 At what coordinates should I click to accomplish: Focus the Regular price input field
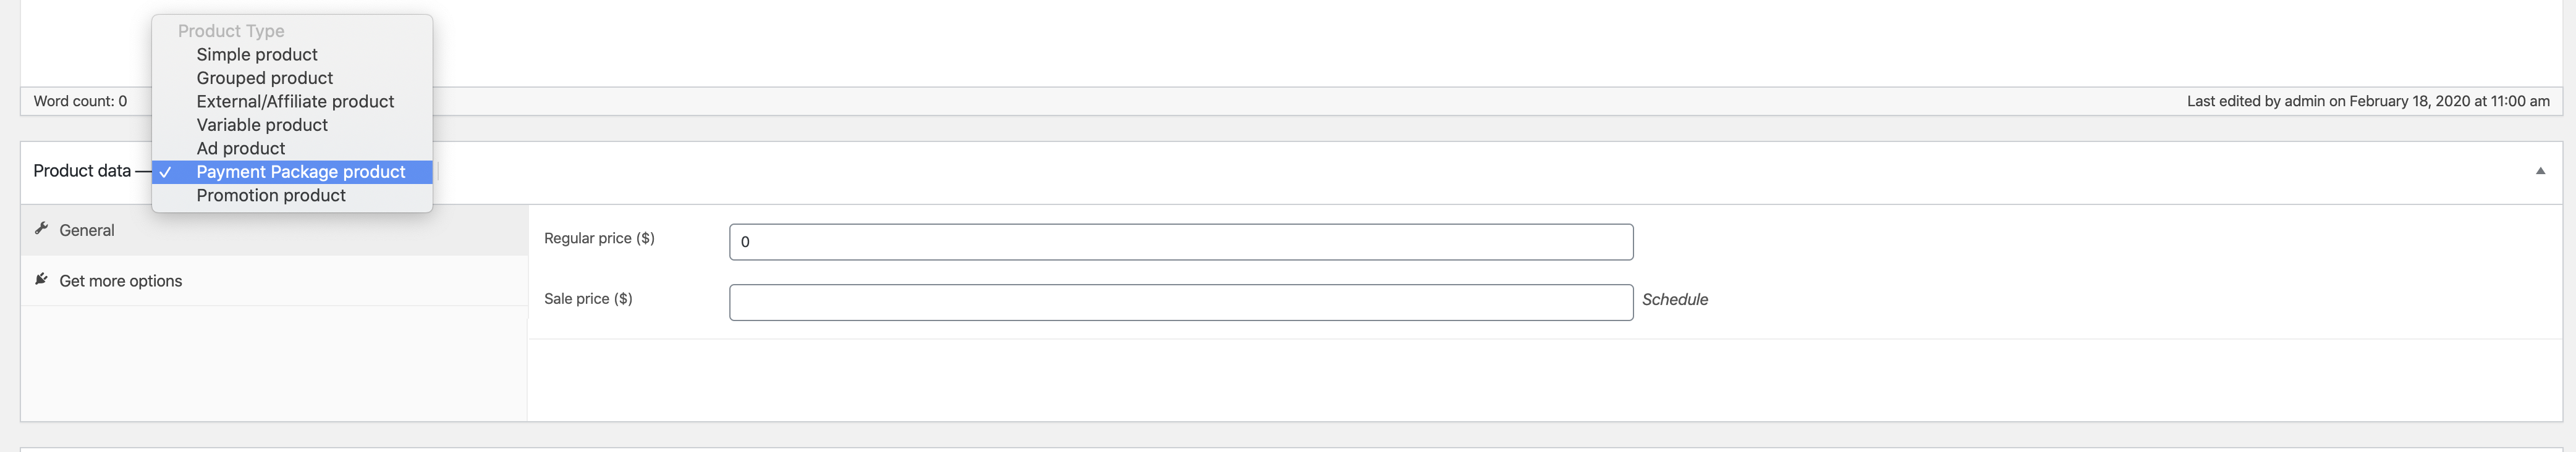pyautogui.click(x=1181, y=242)
